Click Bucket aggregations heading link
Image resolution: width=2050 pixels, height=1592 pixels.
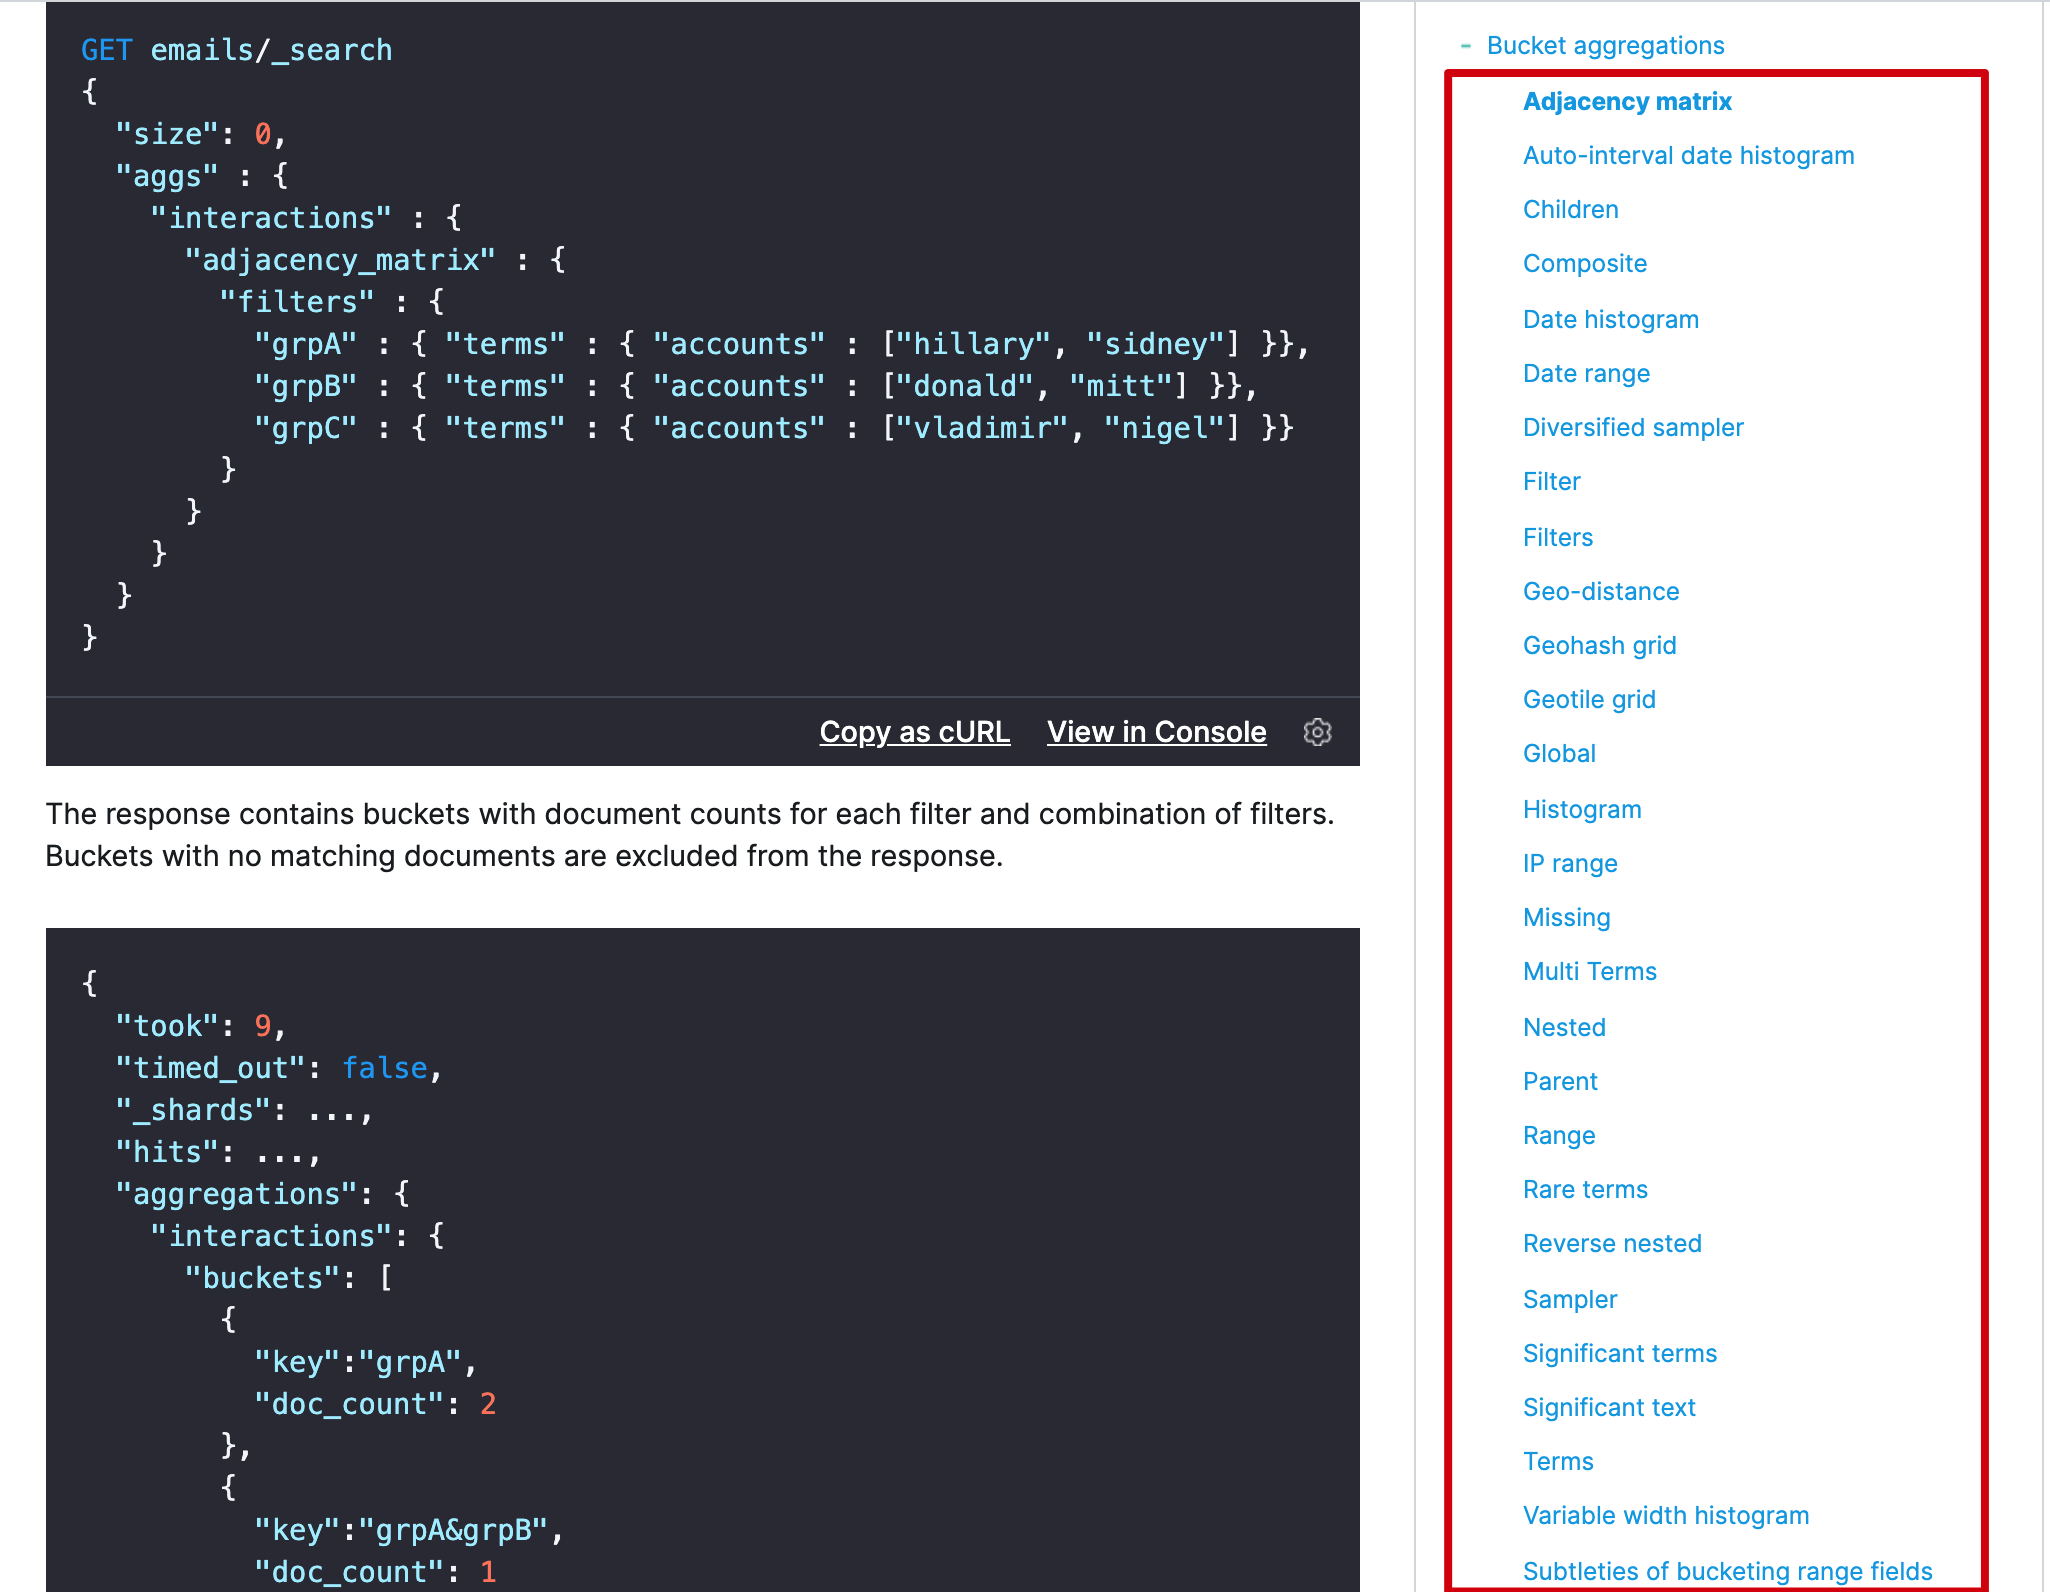point(1605,46)
